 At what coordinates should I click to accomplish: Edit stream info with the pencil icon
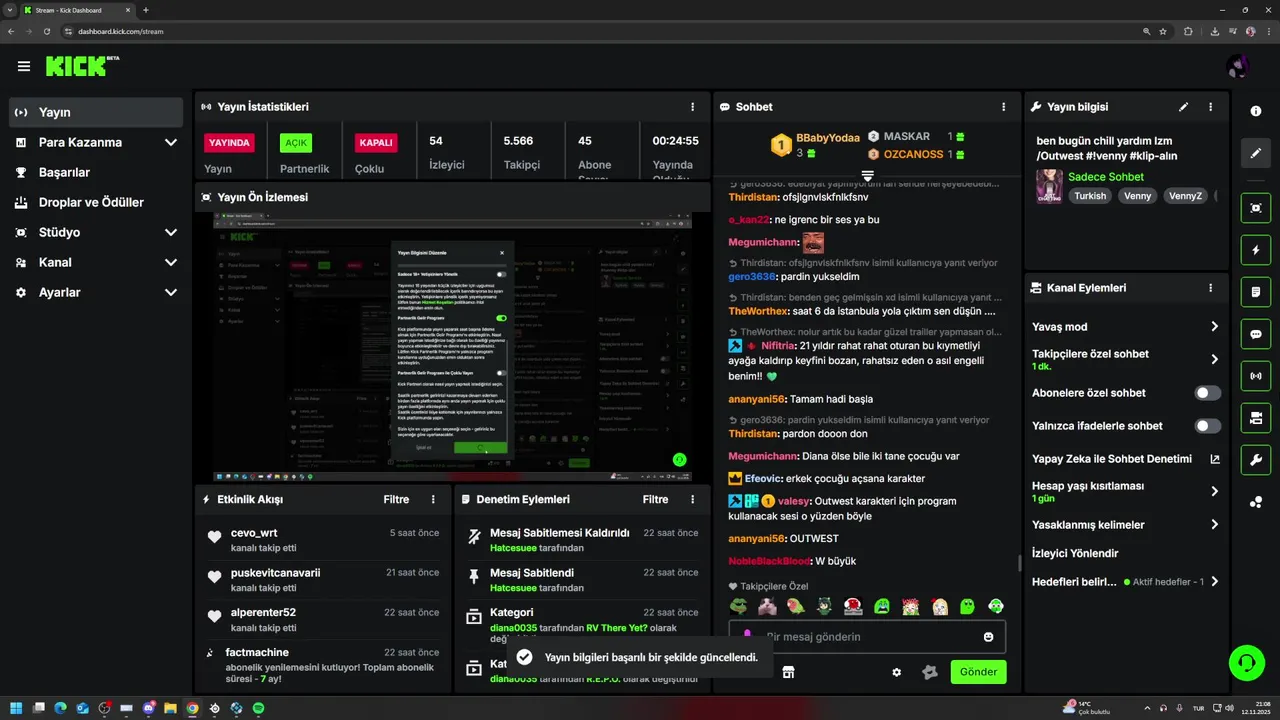[x=1184, y=107]
